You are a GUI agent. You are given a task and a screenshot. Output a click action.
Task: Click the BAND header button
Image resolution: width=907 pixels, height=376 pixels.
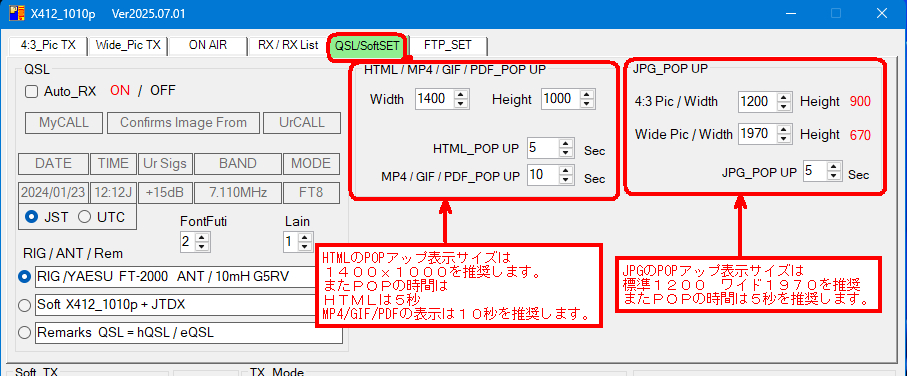[x=238, y=164]
